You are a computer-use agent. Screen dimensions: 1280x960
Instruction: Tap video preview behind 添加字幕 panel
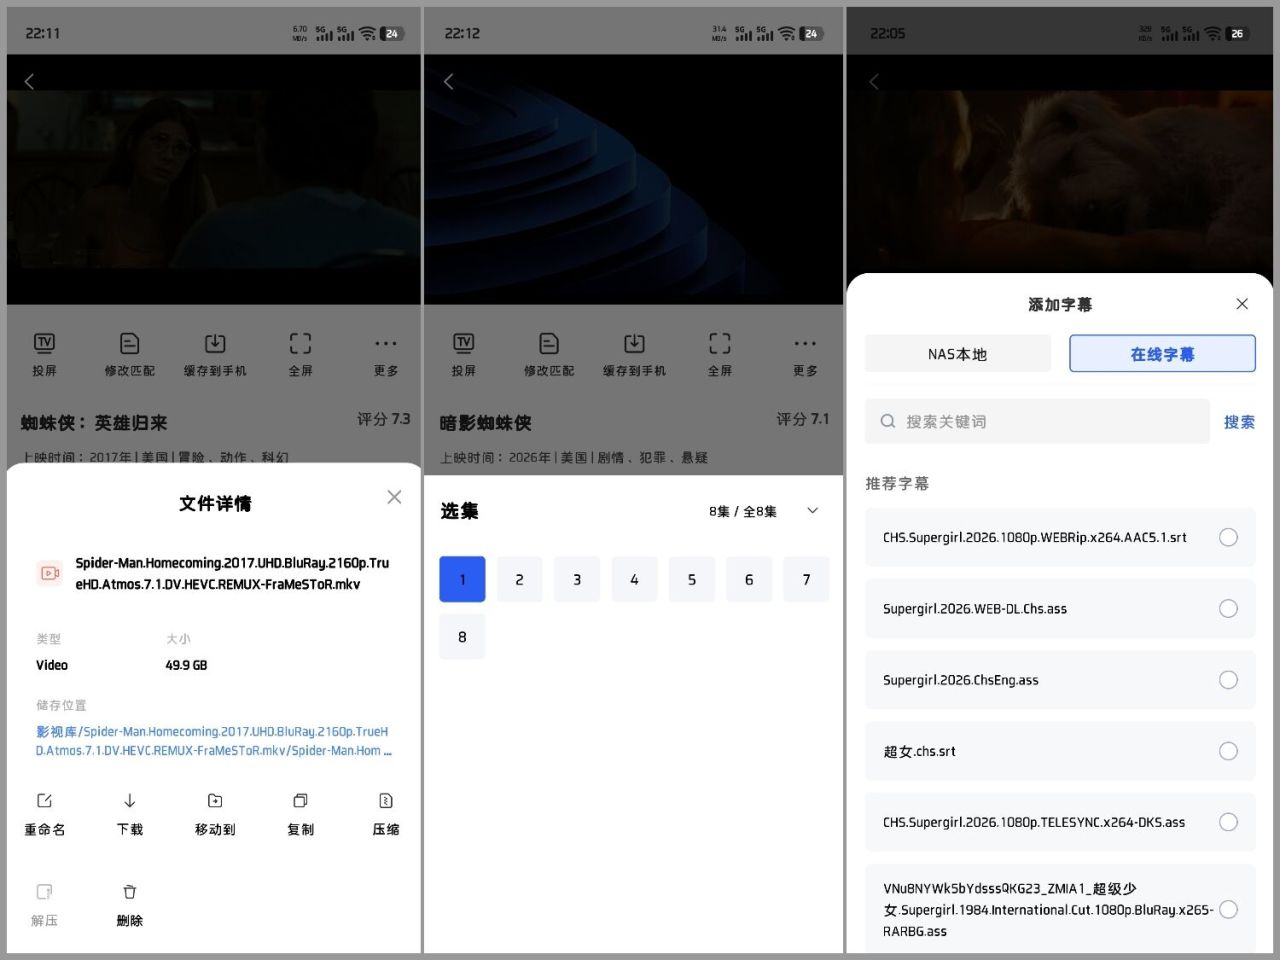click(x=1060, y=180)
